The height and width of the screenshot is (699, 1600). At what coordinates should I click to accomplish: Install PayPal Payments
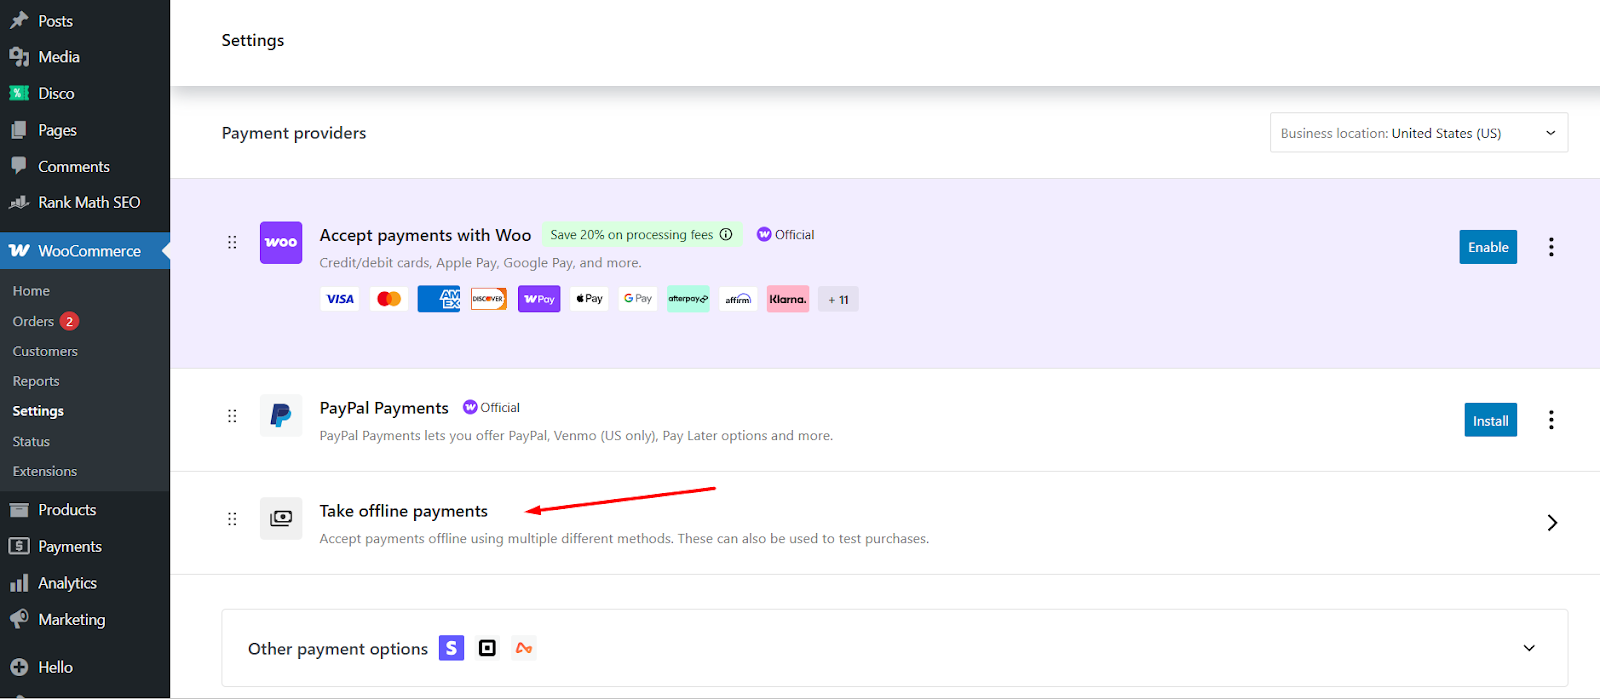click(1490, 420)
